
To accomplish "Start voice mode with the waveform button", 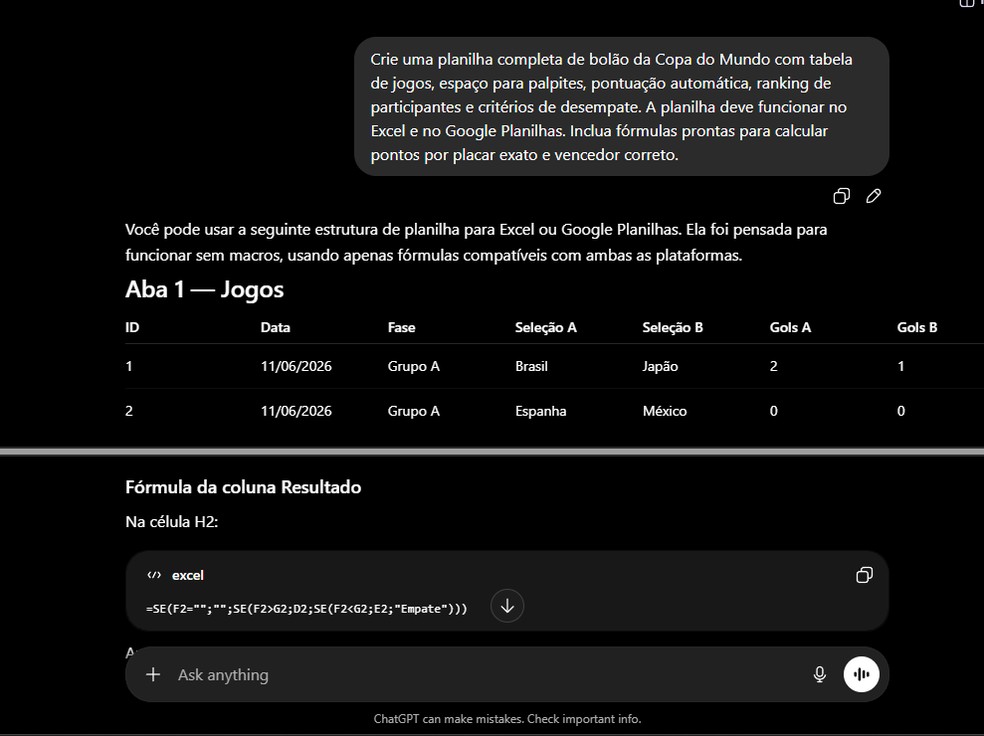I will 861,675.
